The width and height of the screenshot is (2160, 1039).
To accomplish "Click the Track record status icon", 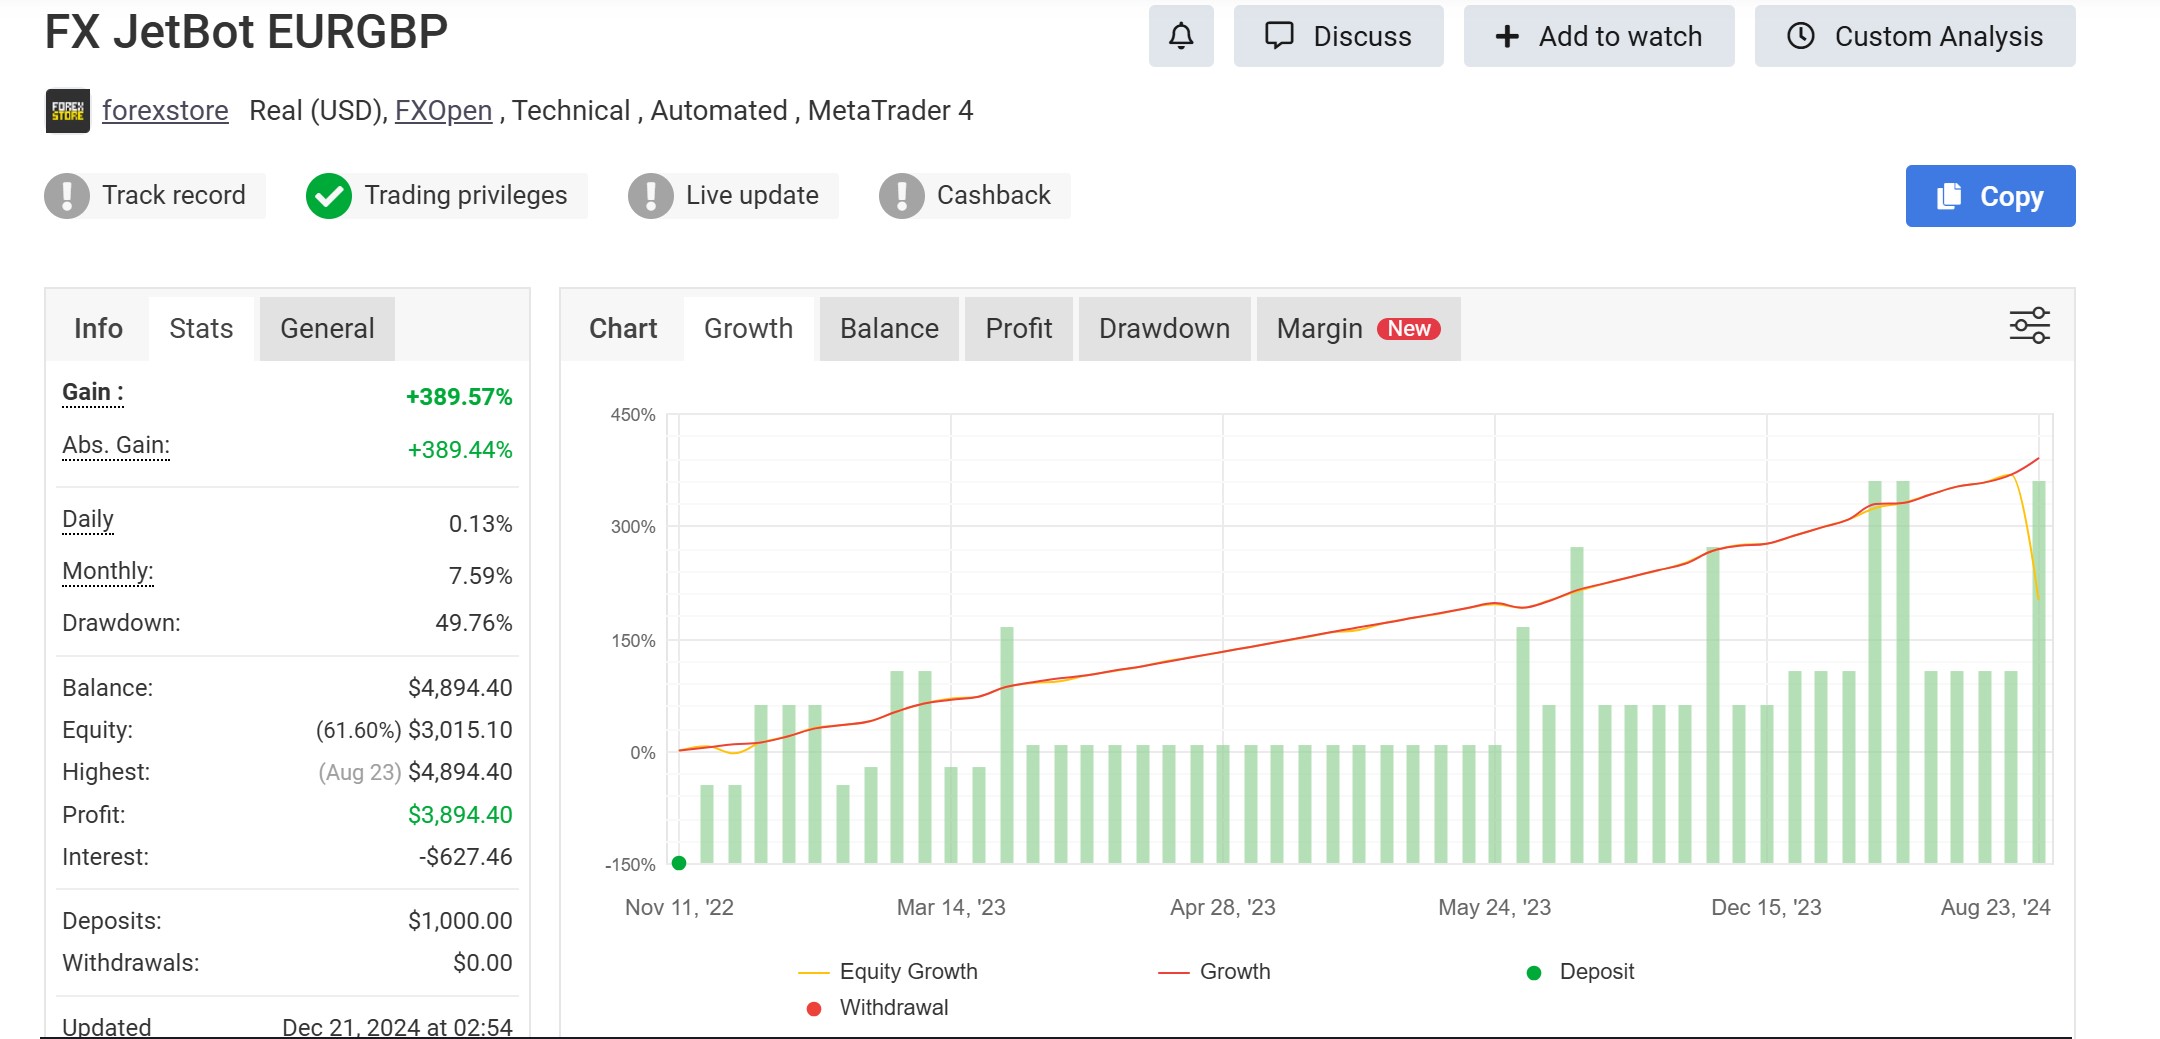I will pos(65,195).
